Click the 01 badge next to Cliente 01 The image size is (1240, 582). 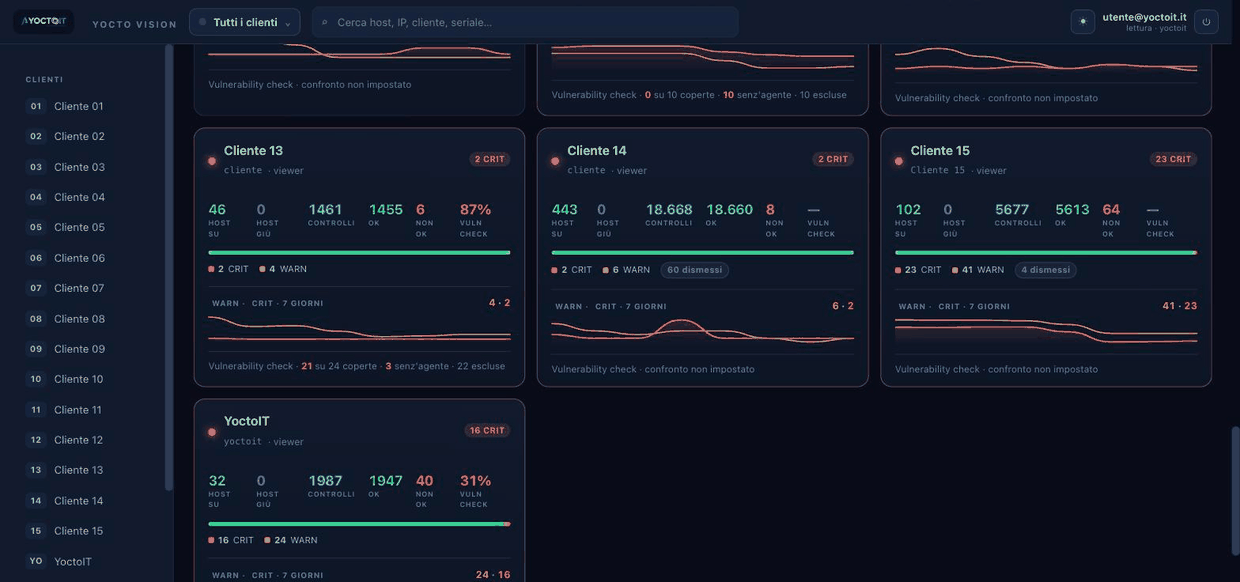pos(36,106)
